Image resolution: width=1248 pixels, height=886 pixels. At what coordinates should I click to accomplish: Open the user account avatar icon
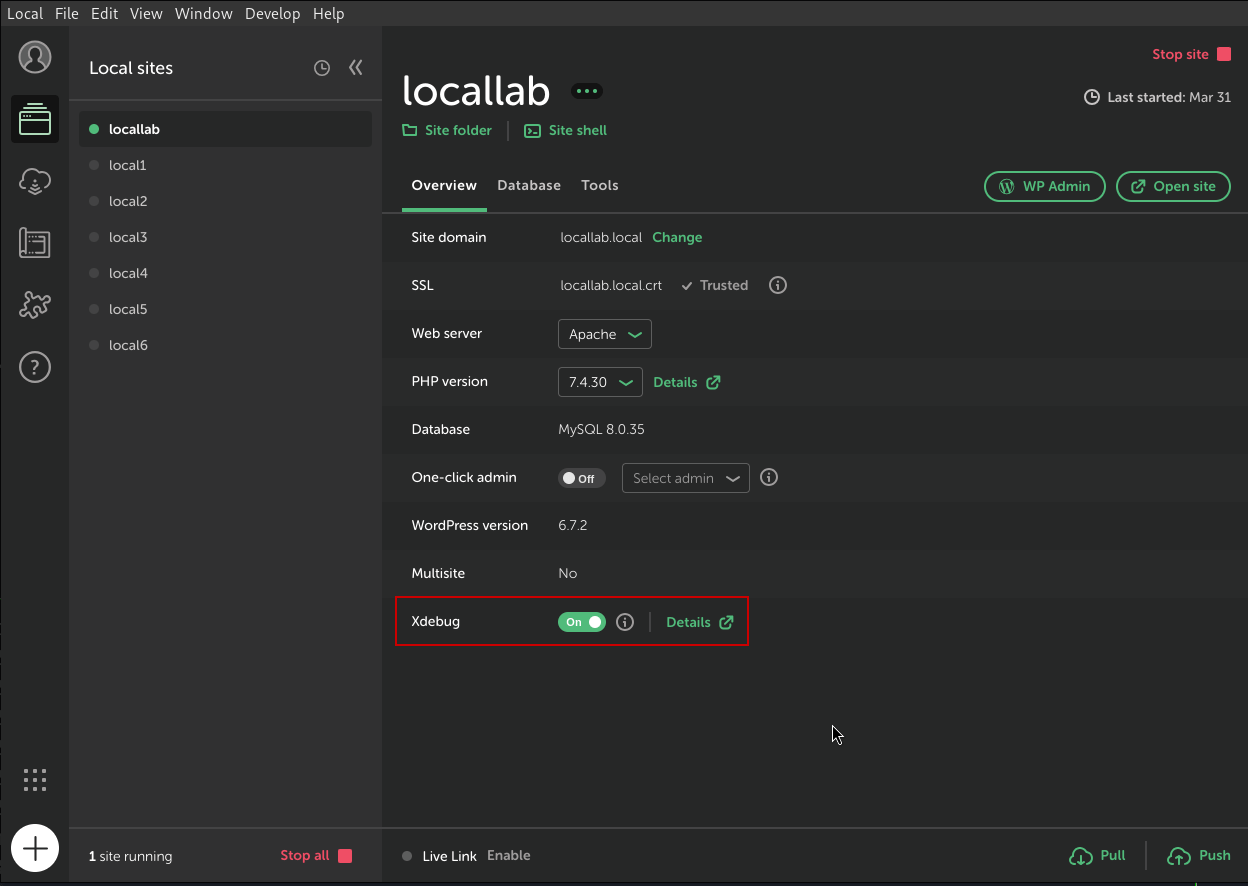(35, 57)
